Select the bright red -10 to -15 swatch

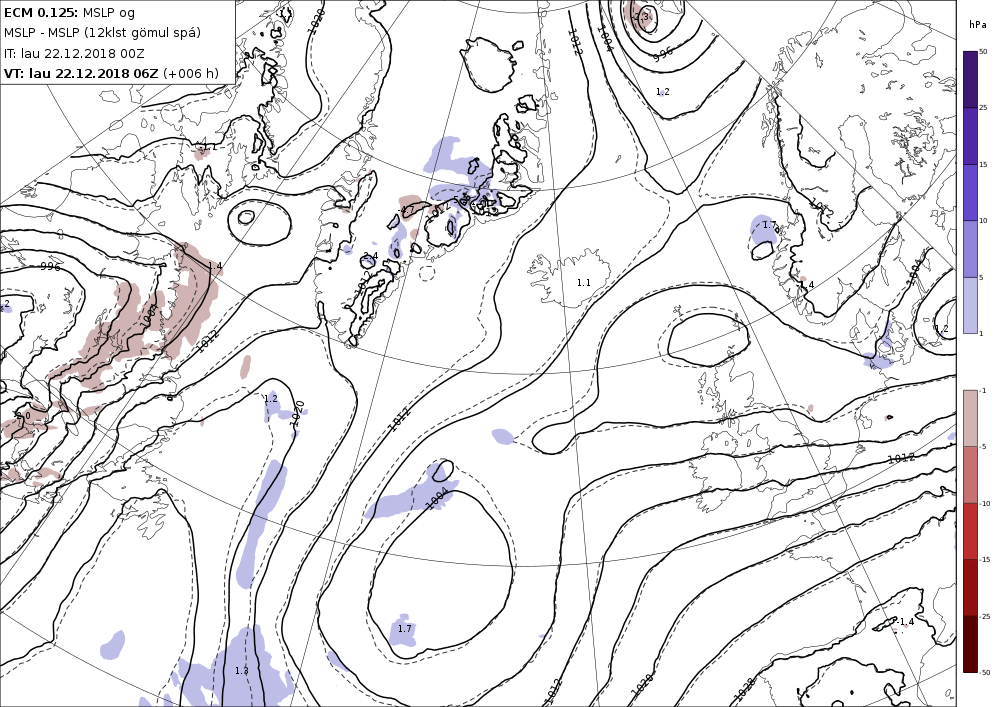pos(970,531)
